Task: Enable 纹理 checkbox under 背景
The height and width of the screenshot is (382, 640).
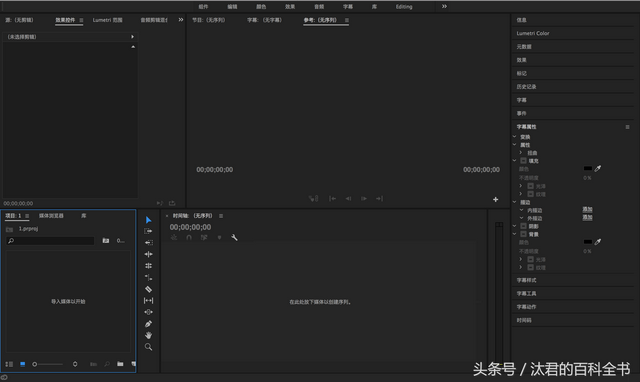Action: pyautogui.click(x=531, y=267)
